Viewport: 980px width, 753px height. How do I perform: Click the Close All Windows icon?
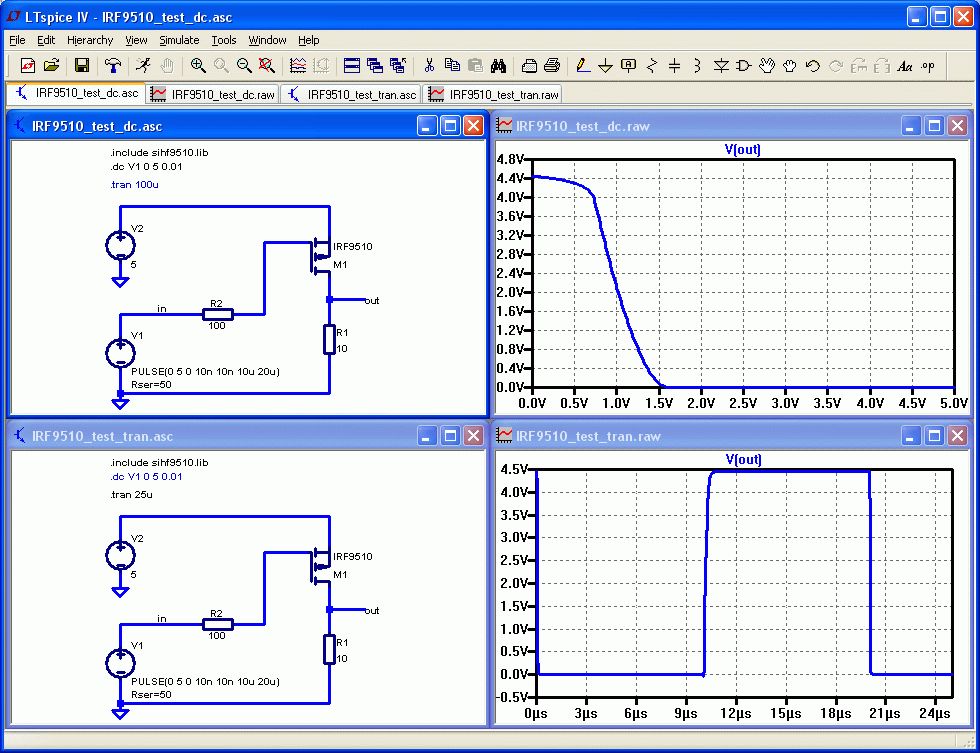coord(398,66)
